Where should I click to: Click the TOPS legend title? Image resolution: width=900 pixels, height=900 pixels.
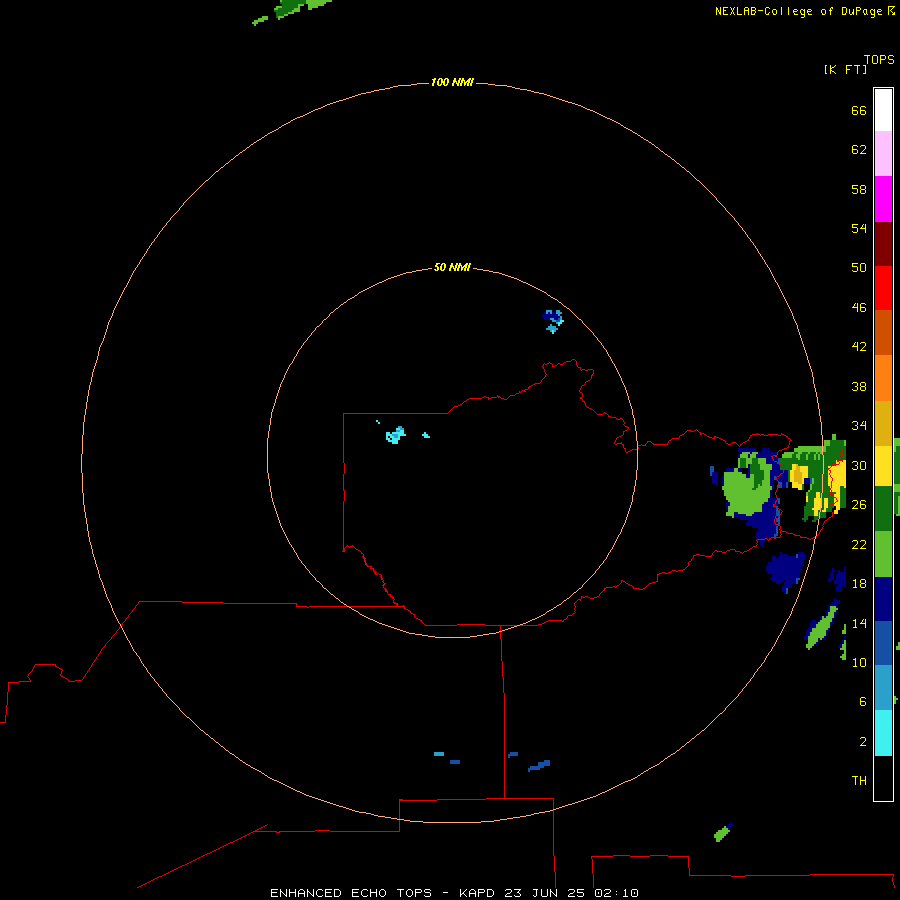tap(879, 59)
